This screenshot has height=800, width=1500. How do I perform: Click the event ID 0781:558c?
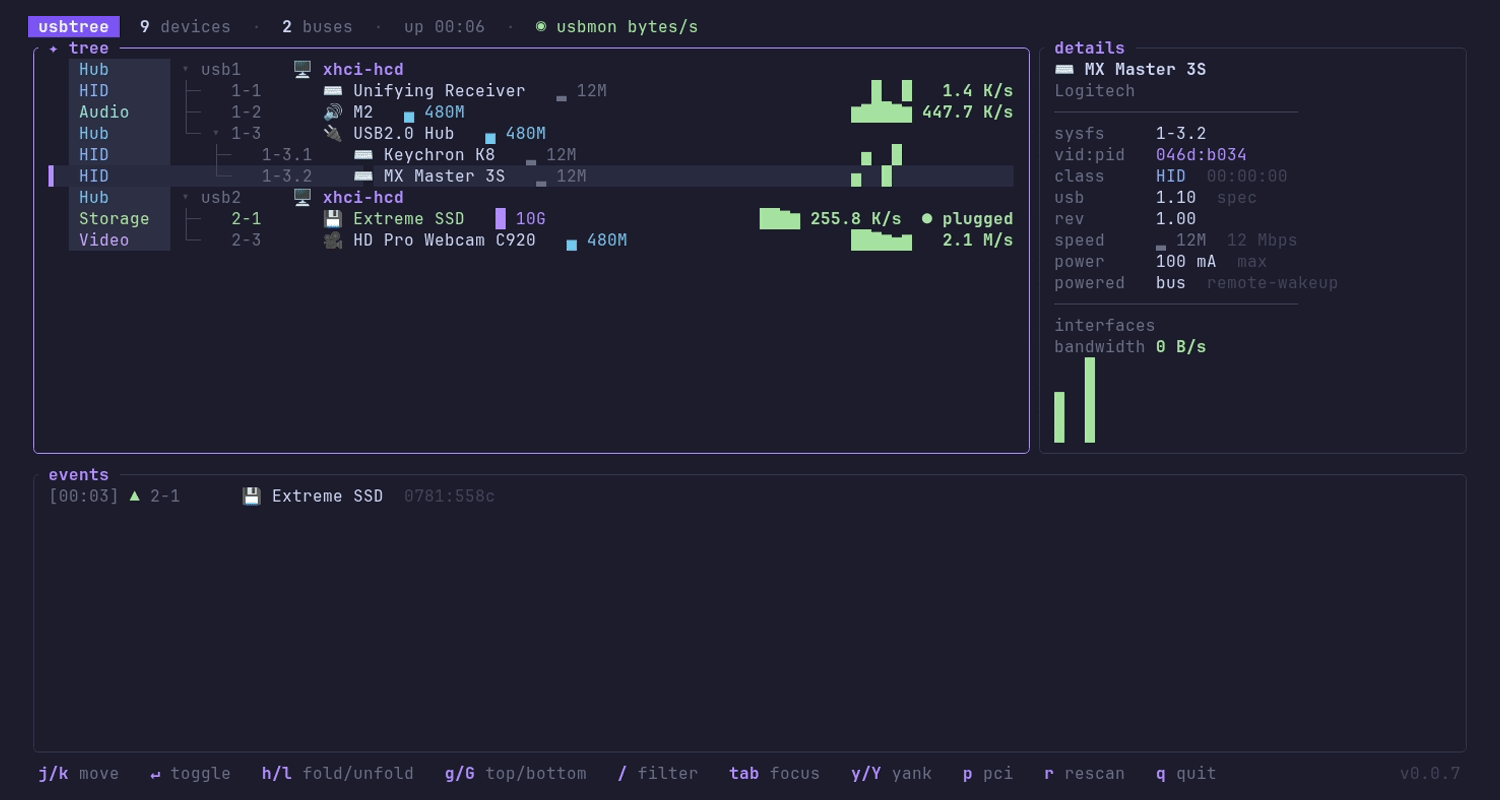coord(449,496)
